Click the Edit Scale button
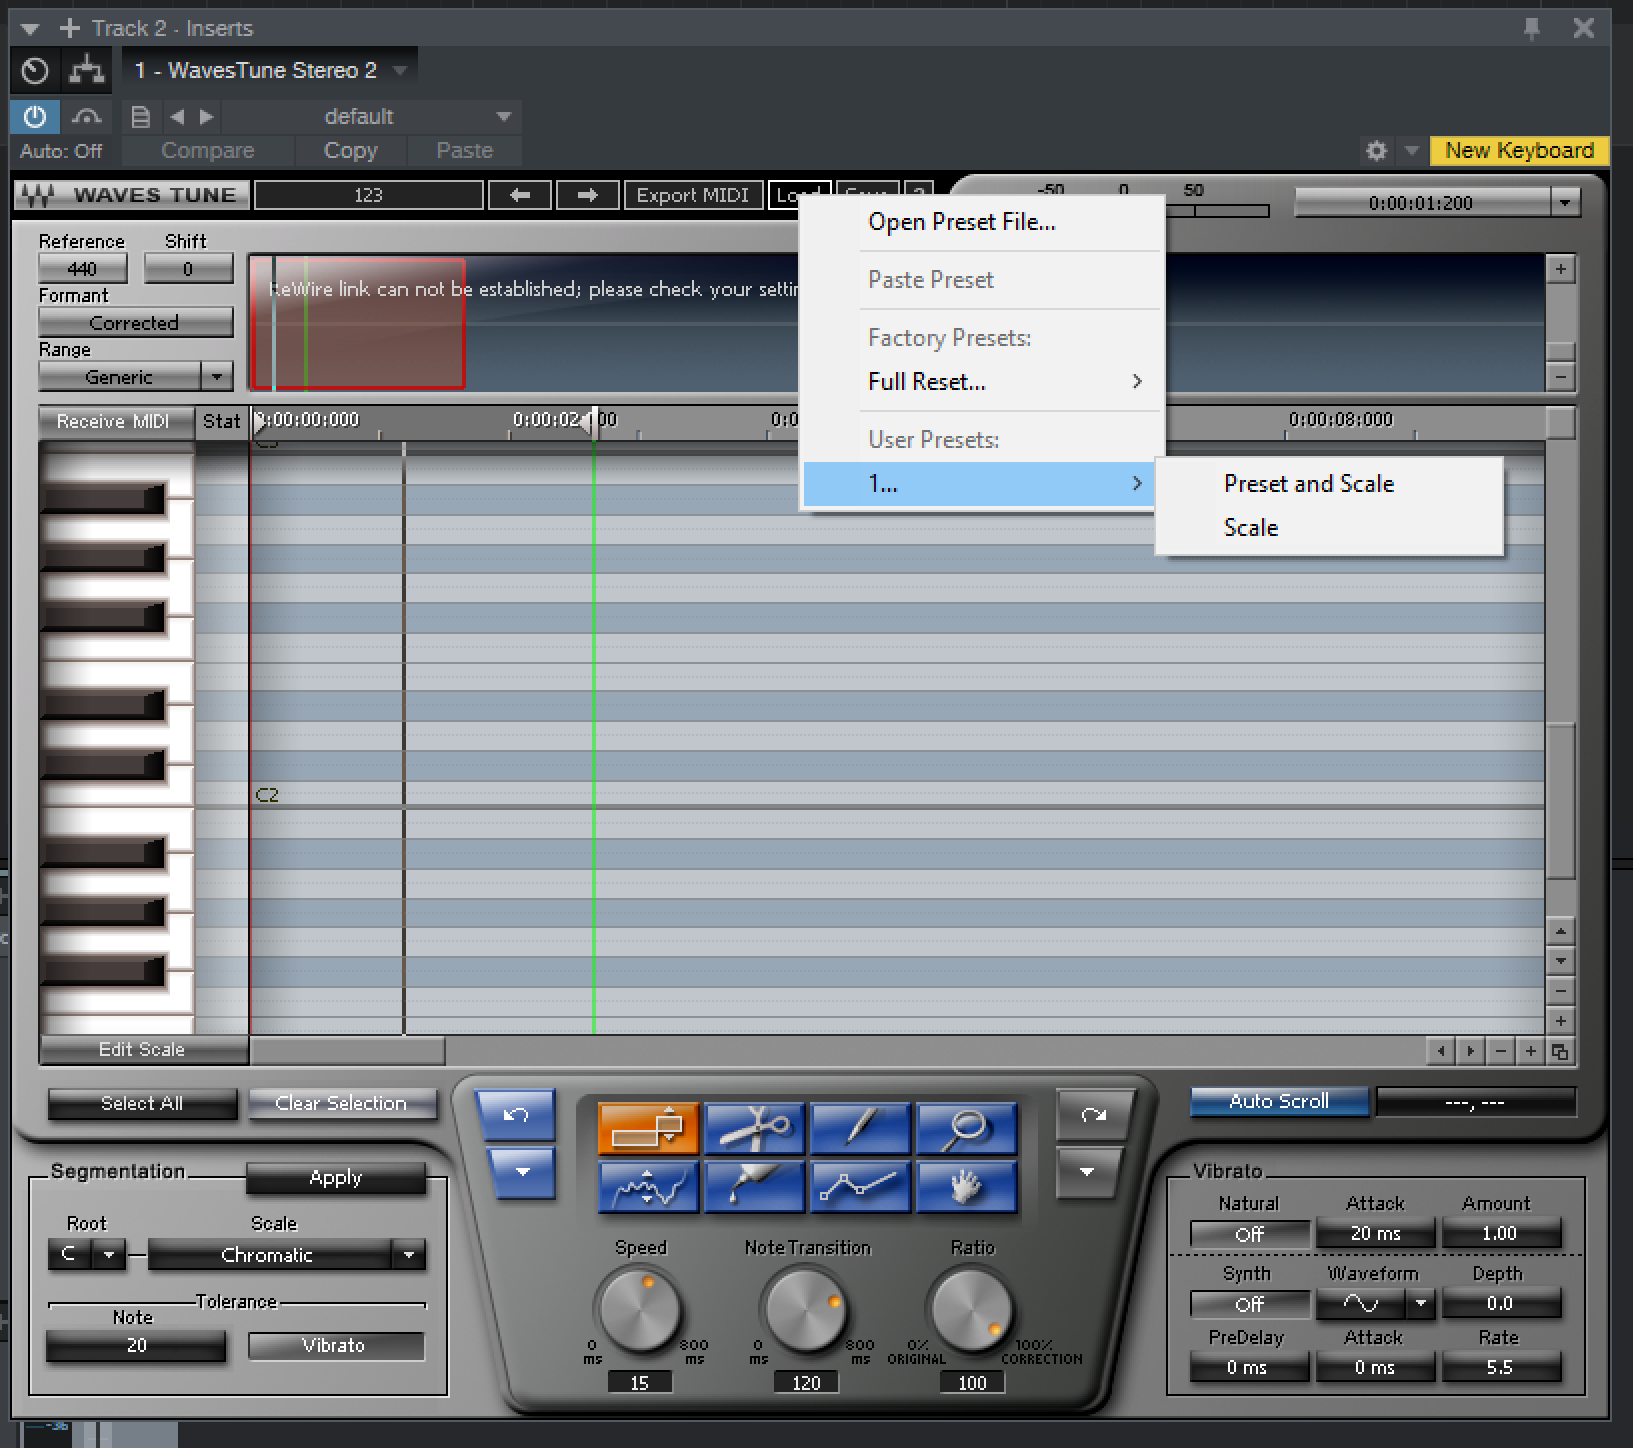Screen dimensions: 1633x1448 click(142, 1050)
